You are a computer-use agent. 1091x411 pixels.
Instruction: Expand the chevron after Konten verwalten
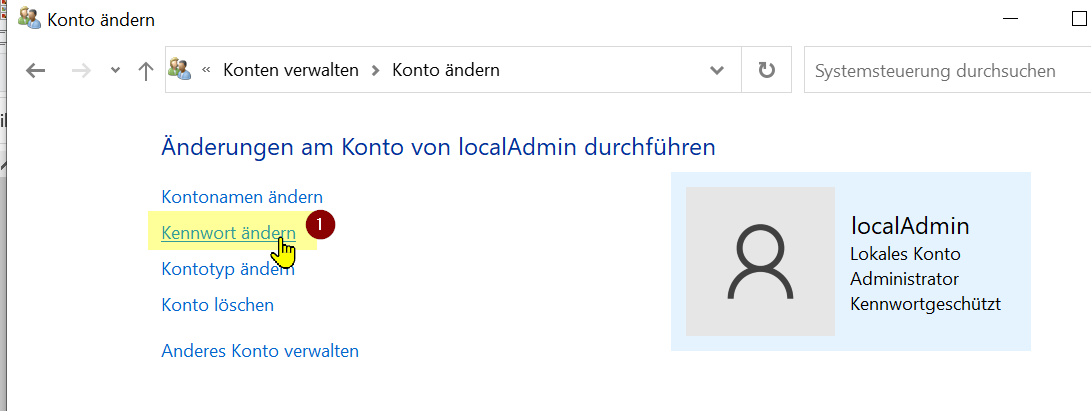(376, 71)
